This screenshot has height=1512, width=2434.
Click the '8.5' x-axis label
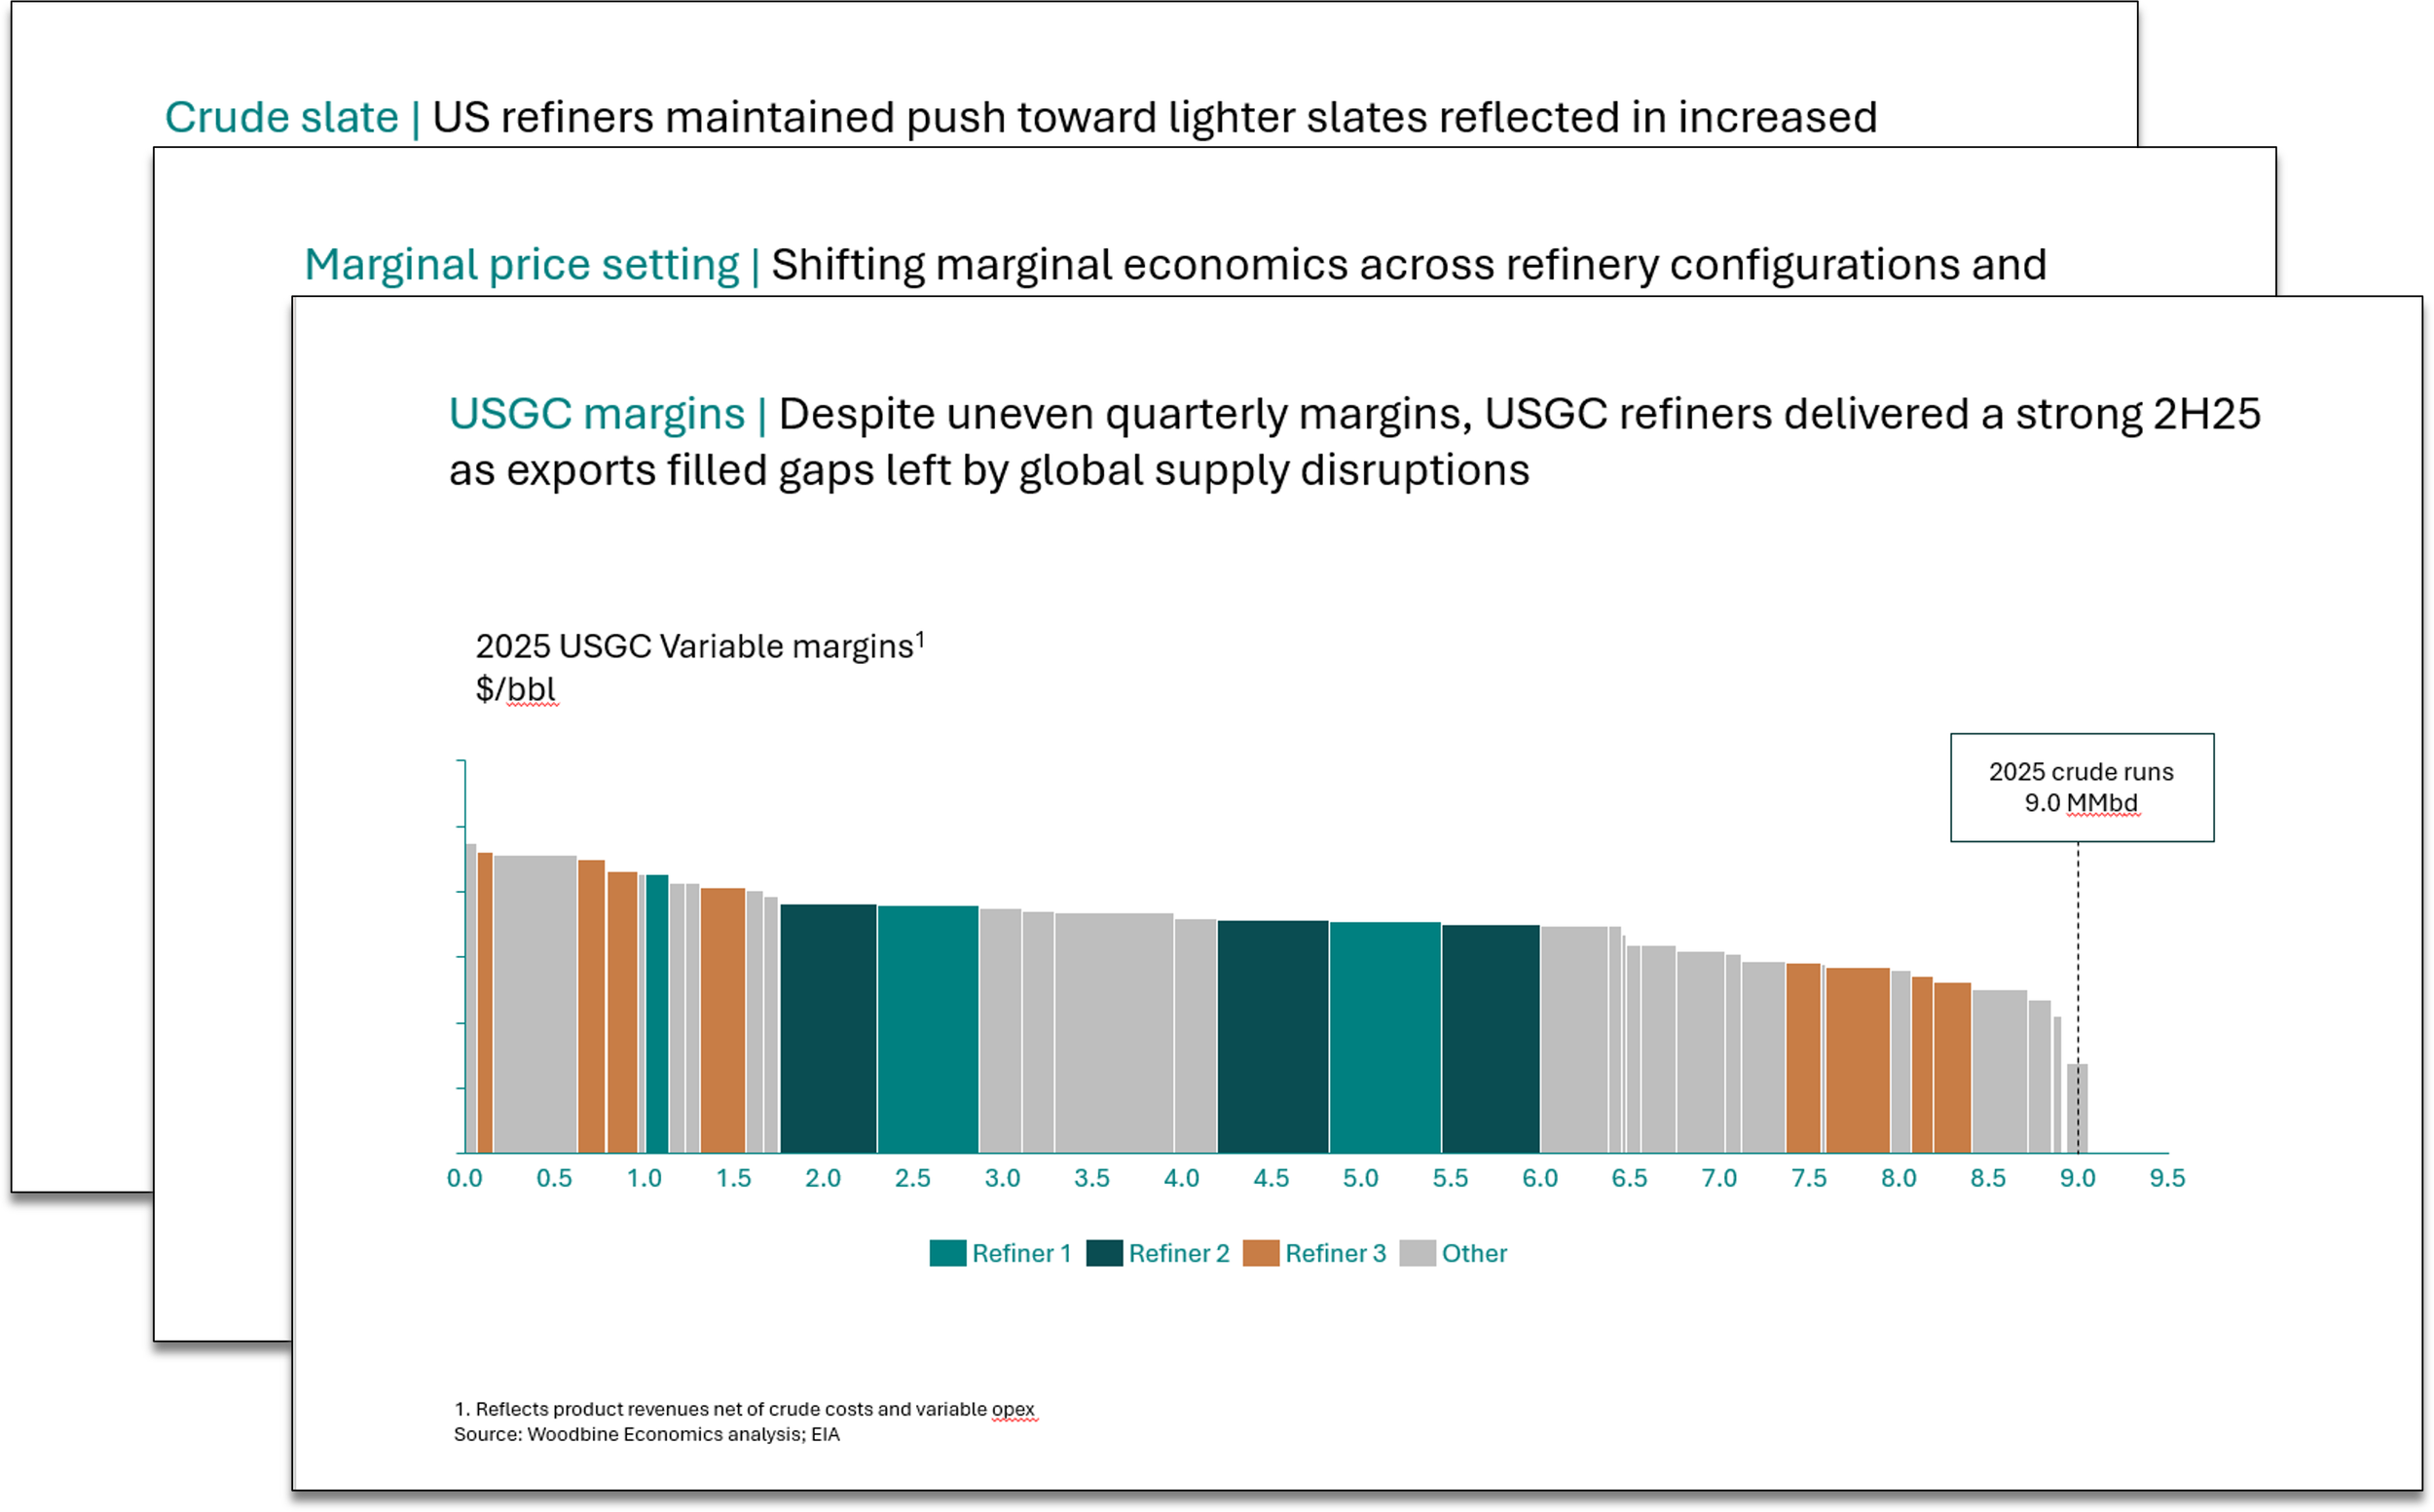1989,1179
